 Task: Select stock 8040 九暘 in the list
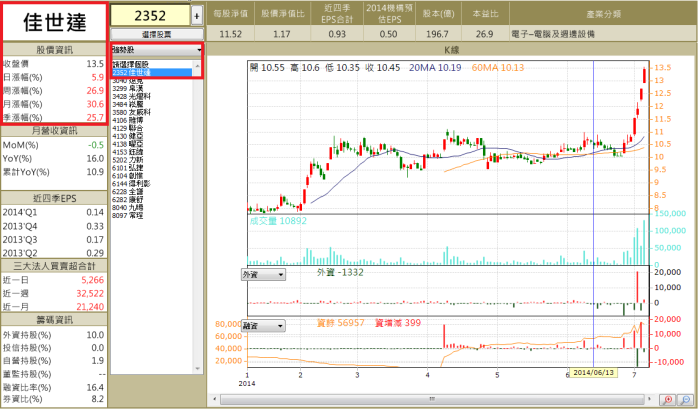[x=128, y=208]
